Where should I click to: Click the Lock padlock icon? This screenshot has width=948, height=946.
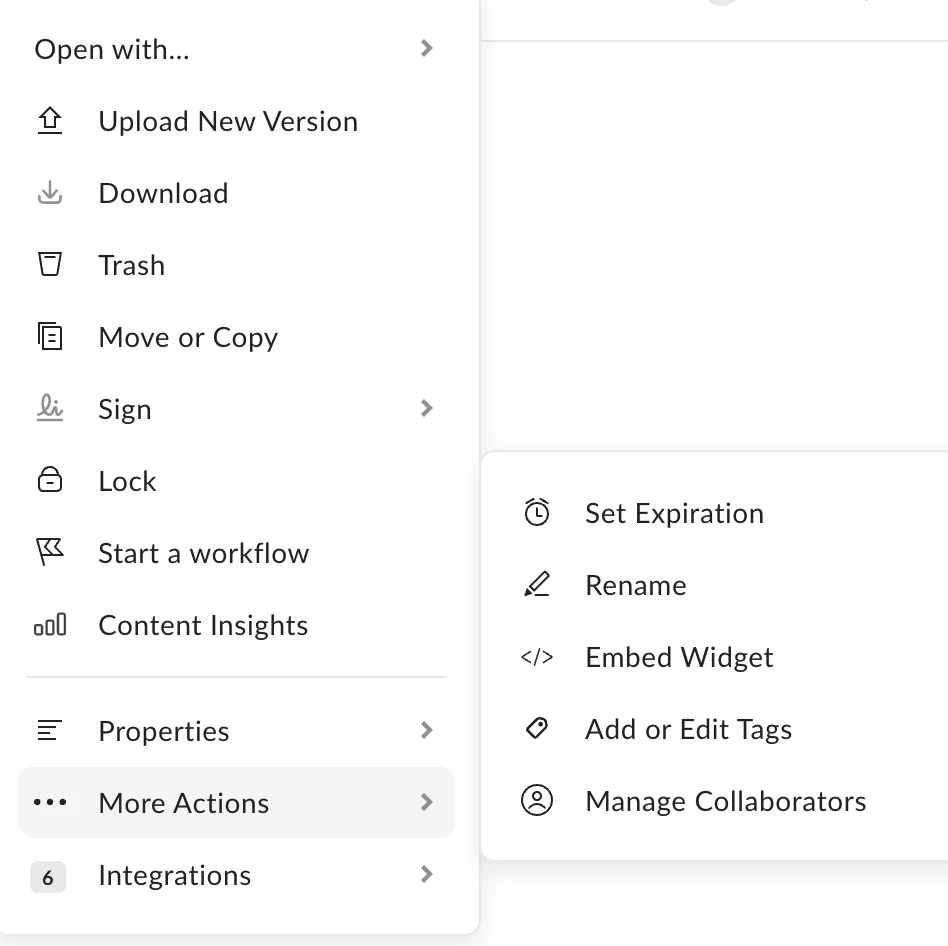pos(49,481)
